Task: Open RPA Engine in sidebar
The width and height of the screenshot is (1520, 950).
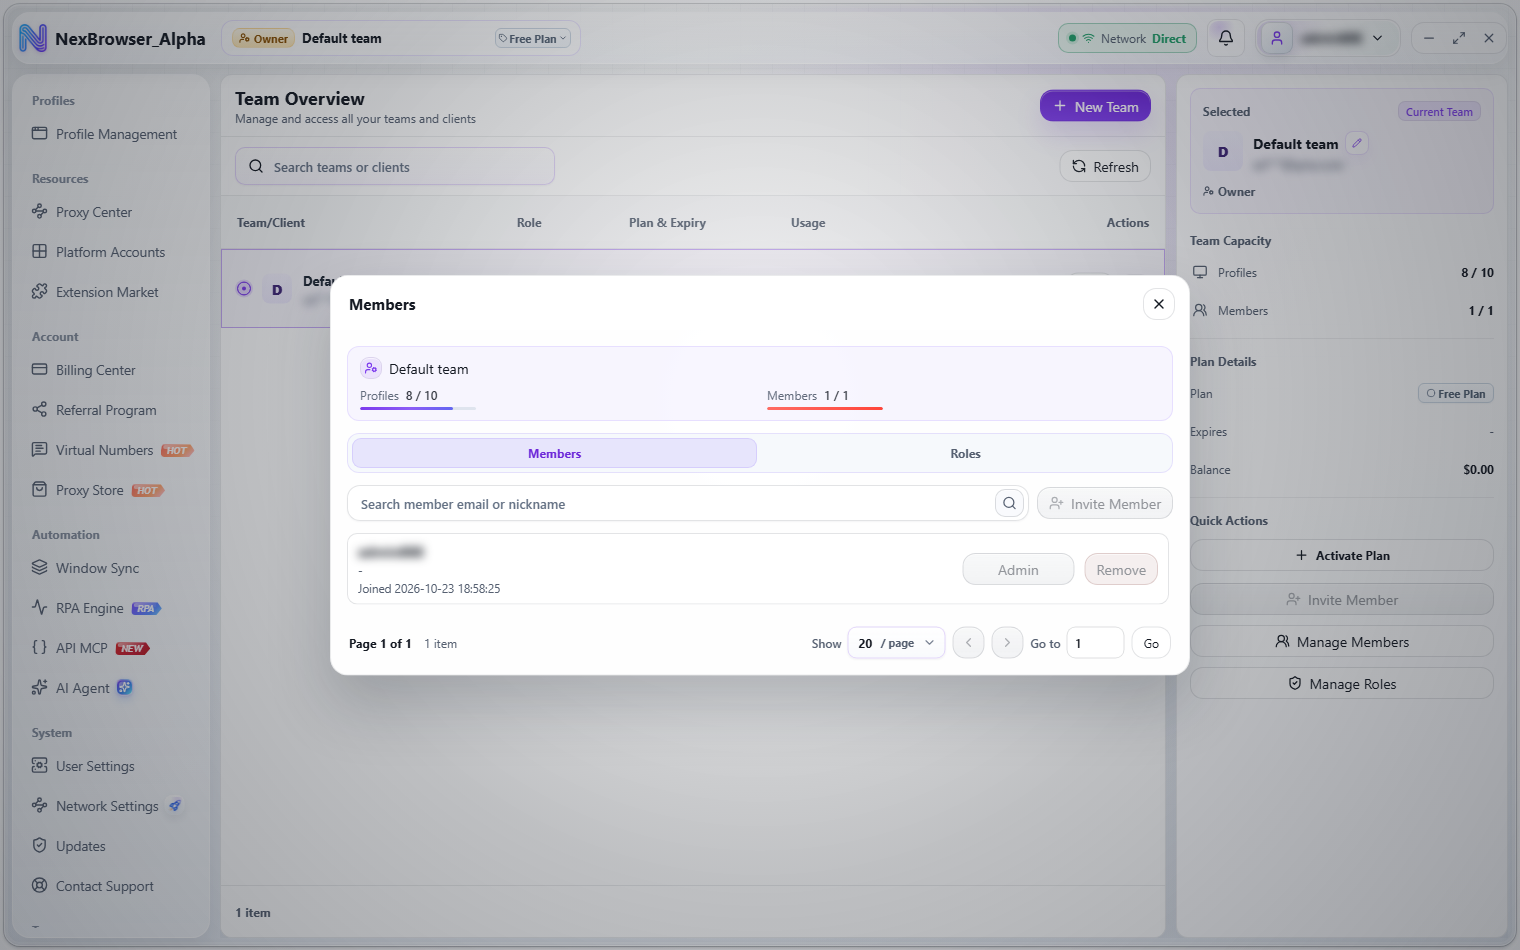Action: 96,608
